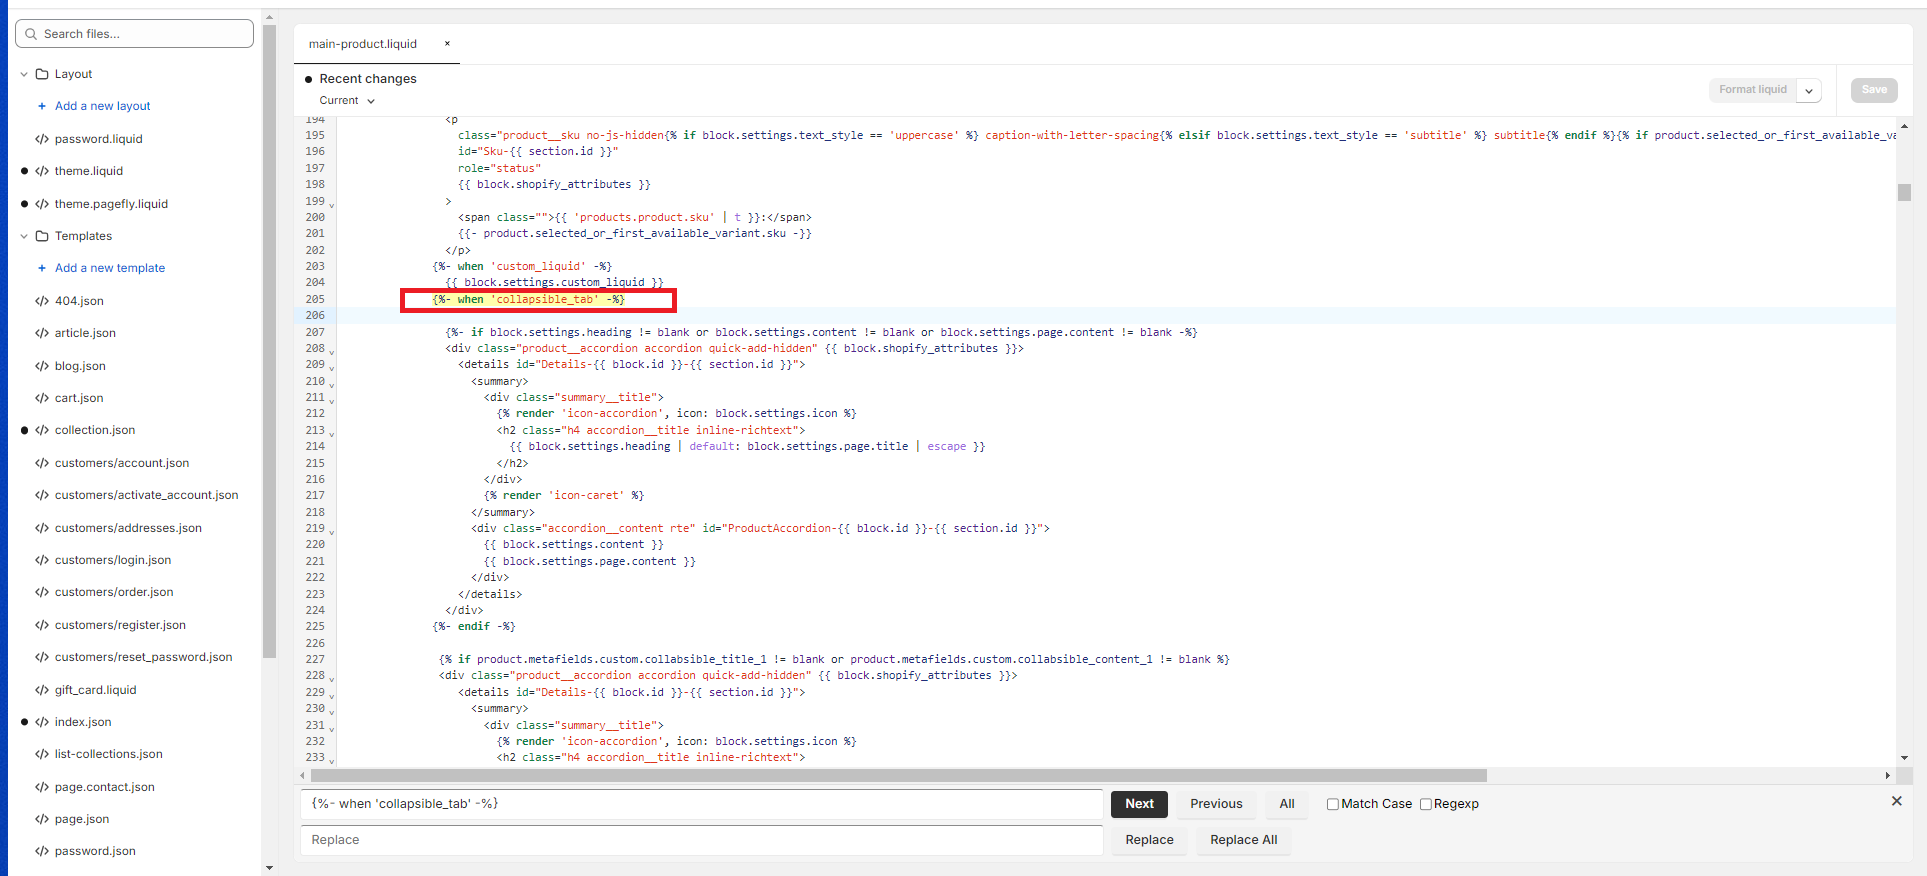Open collection.json in the file tree
Screen dimensions: 1927x876
95,430
